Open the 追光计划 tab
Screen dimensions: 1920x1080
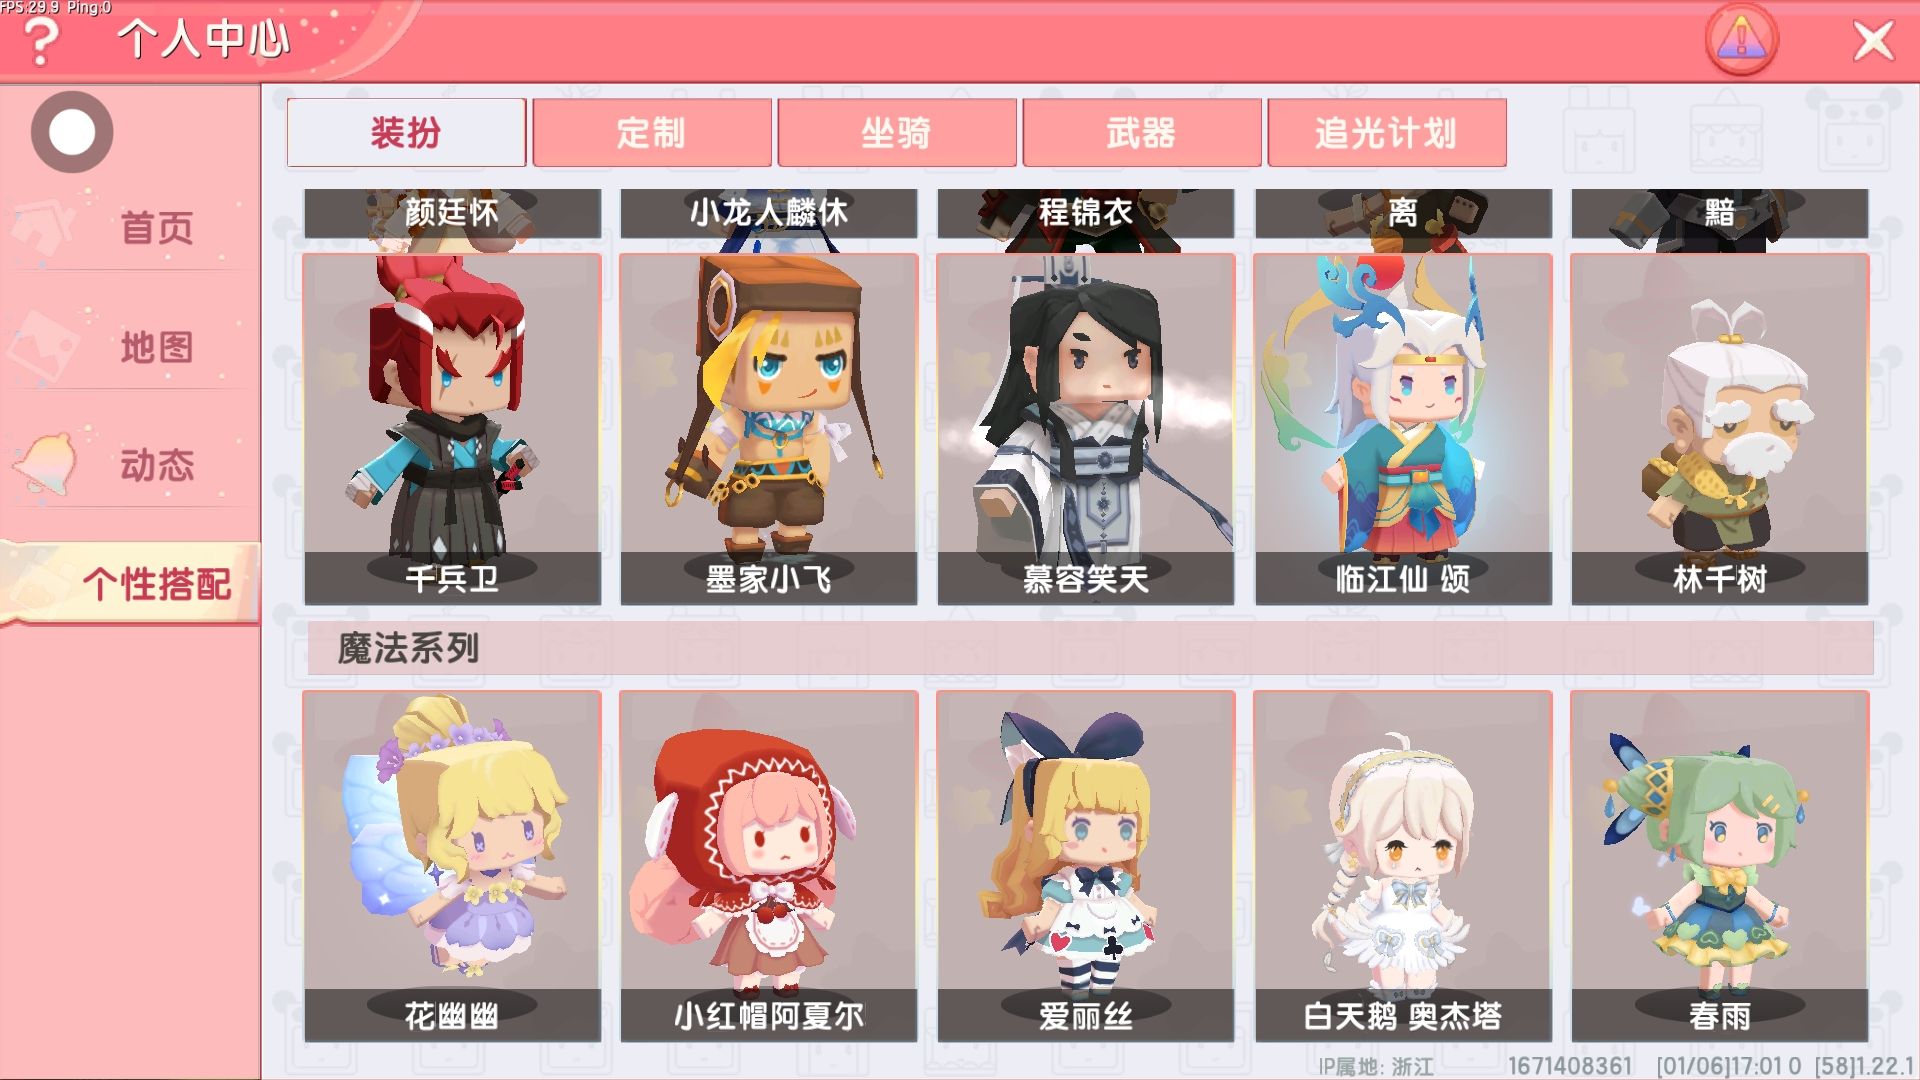tap(1387, 132)
